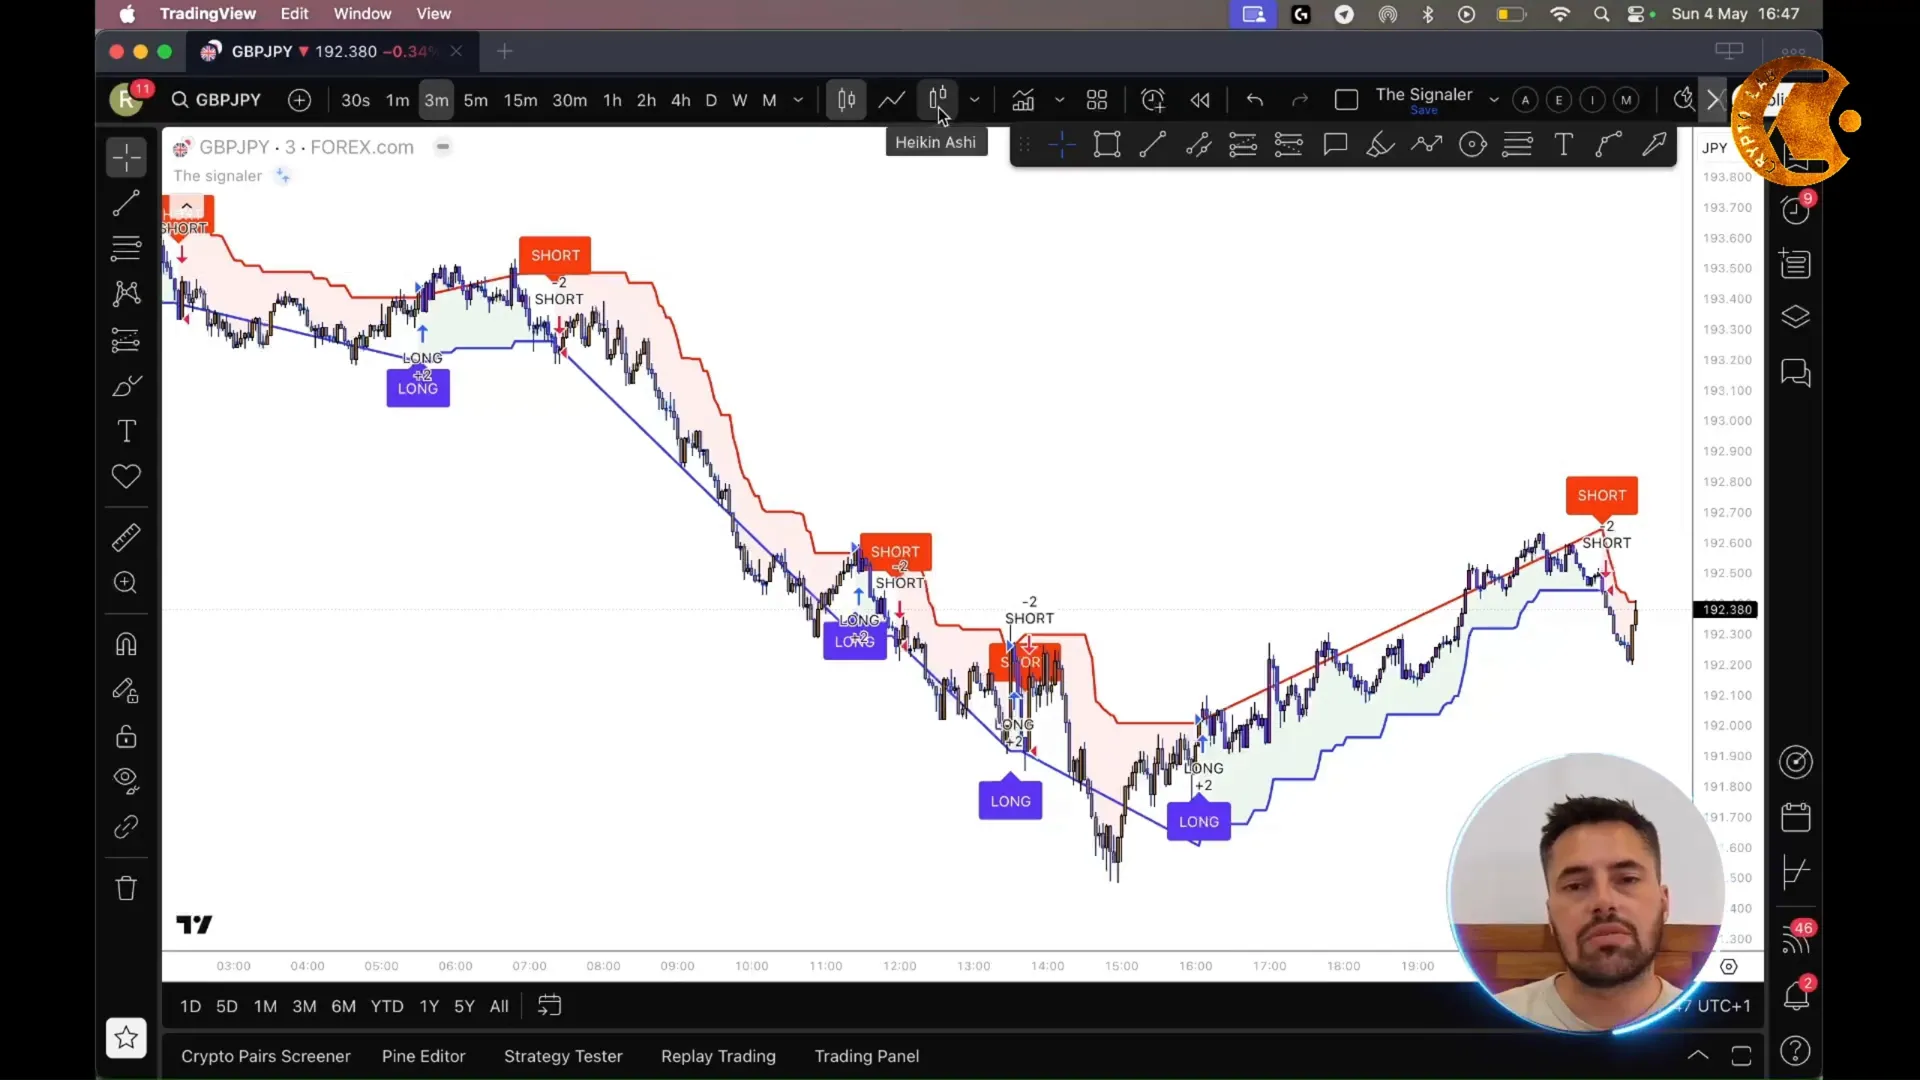Open the GBPJPY symbol search
1920x1080 pixels.
pos(216,100)
